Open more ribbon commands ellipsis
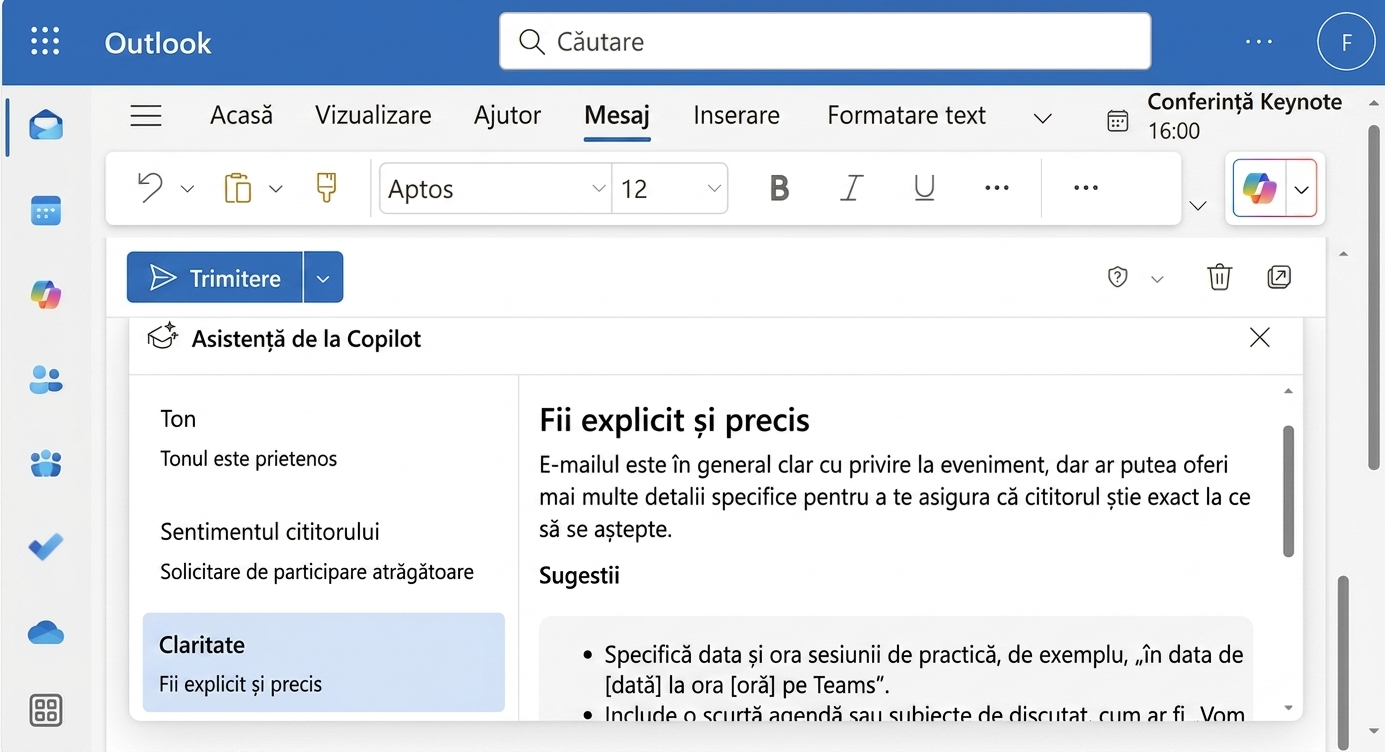The height and width of the screenshot is (752, 1385). coord(1086,188)
